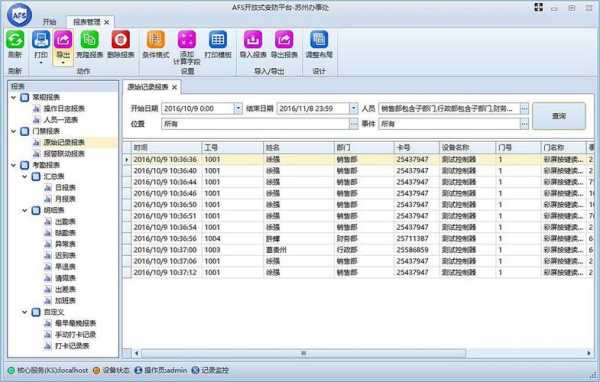This screenshot has width=600, height=382.
Task: Click the 结束日期 date input field
Action: (313, 109)
